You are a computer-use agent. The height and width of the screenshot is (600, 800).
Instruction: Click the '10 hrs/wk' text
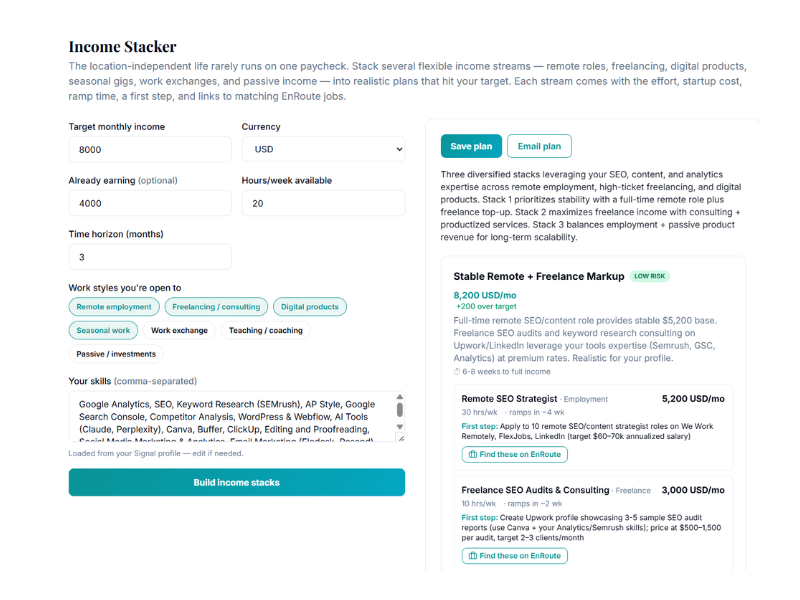[x=479, y=504]
